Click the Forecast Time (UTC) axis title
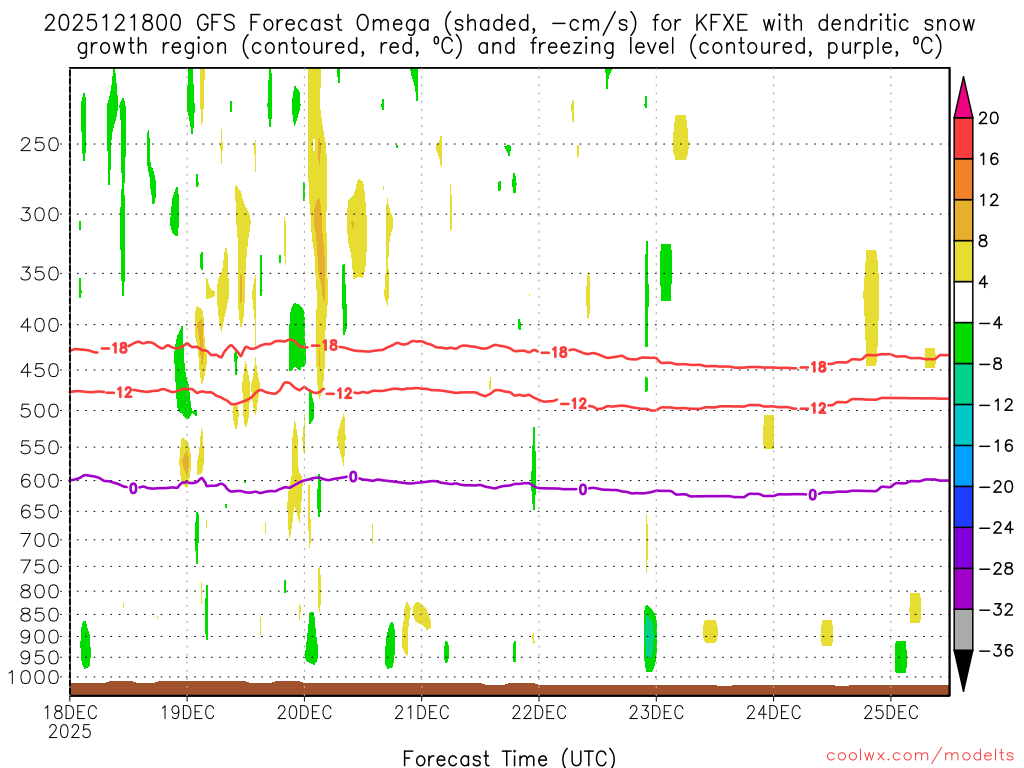 (x=509, y=758)
